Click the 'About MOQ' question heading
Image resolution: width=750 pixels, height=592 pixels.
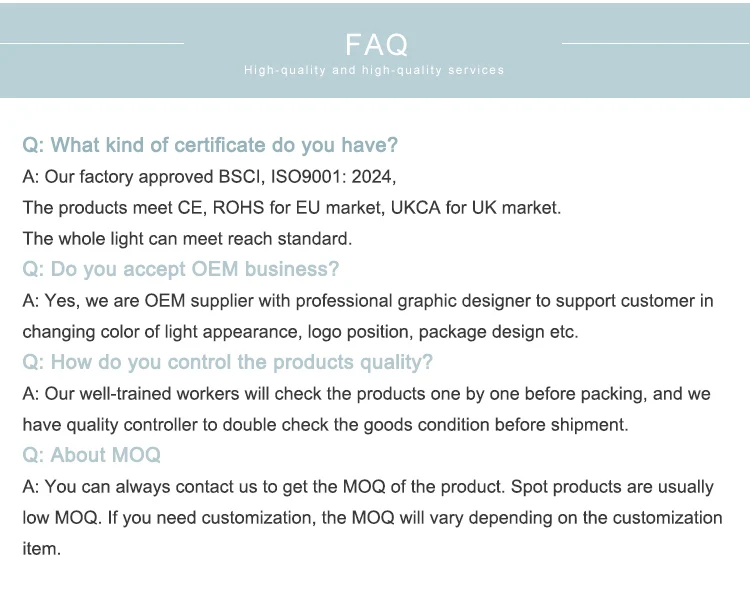click(91, 455)
